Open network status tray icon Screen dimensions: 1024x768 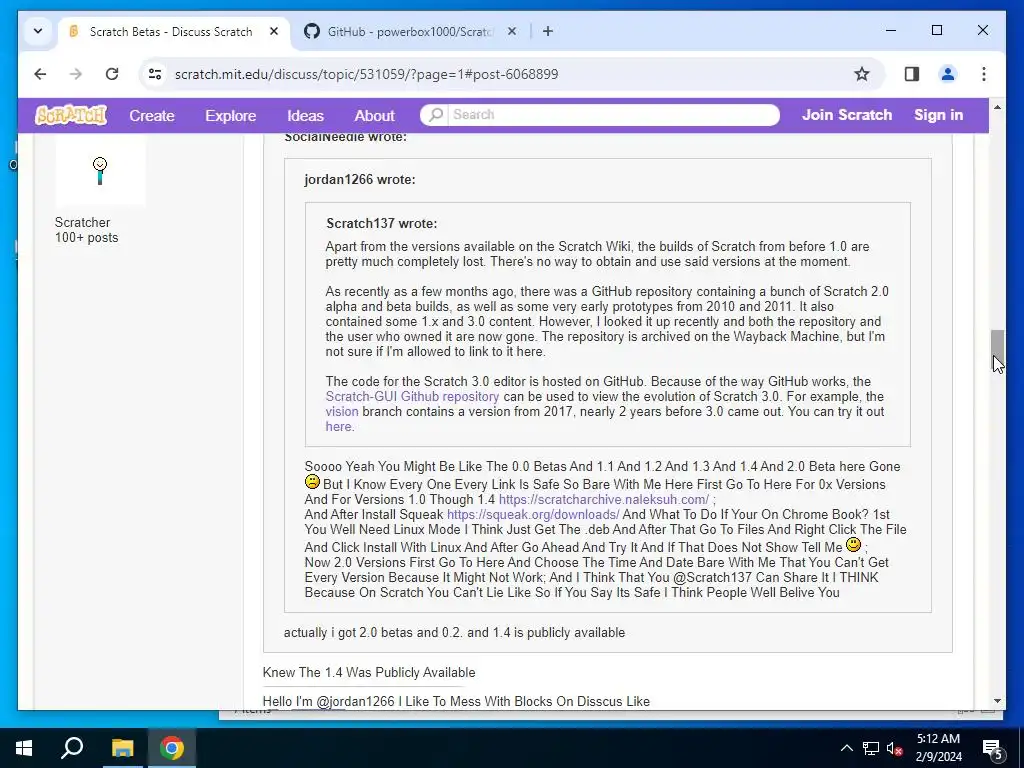click(871, 748)
